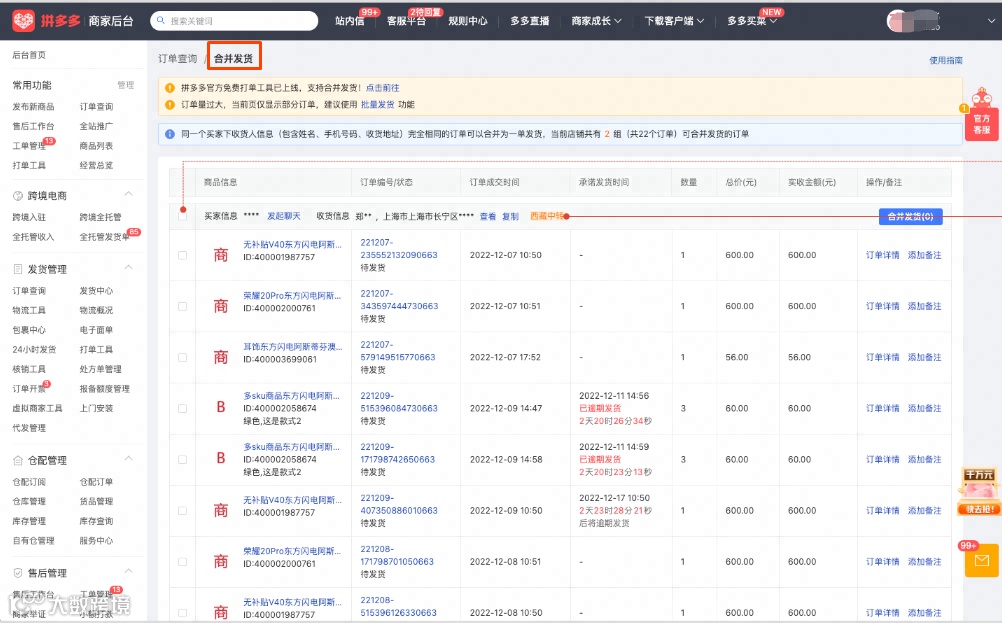Open the 批量发货 link

(x=377, y=105)
